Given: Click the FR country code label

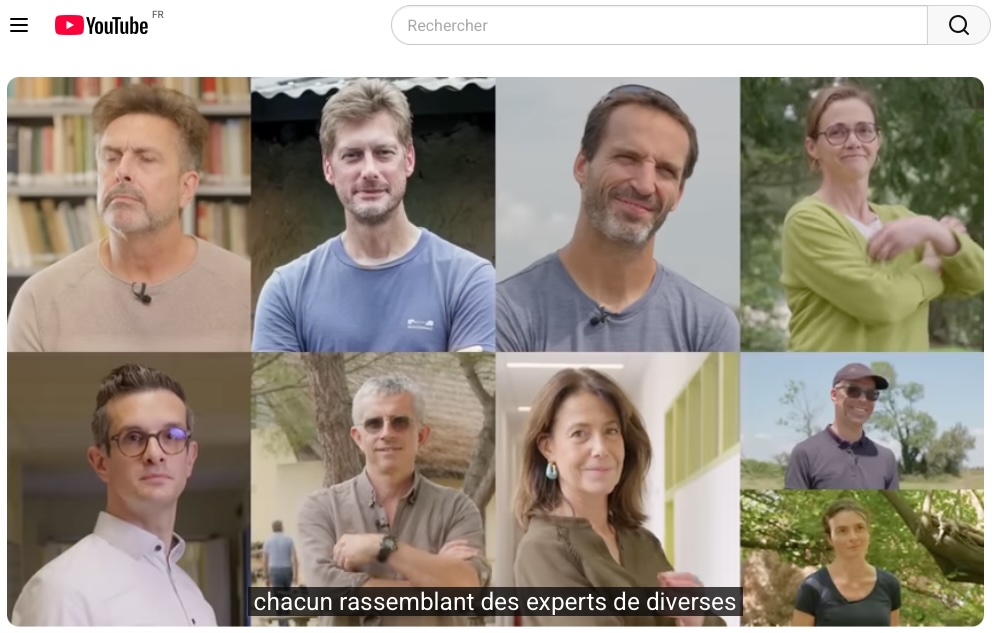Looking at the screenshot, I should (157, 15).
